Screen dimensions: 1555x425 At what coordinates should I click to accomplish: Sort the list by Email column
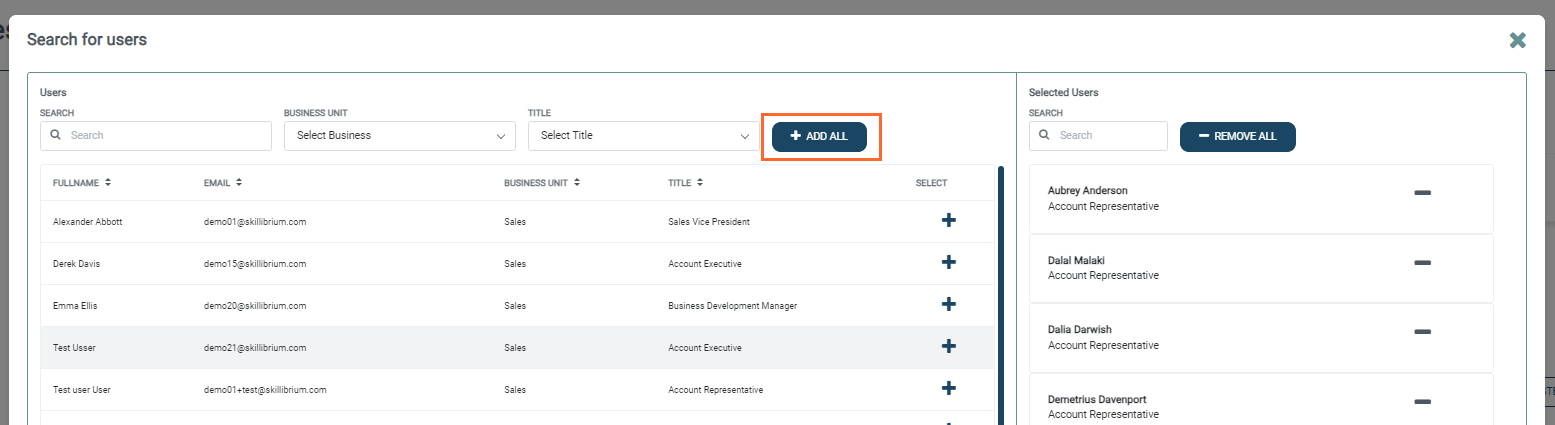click(x=223, y=183)
